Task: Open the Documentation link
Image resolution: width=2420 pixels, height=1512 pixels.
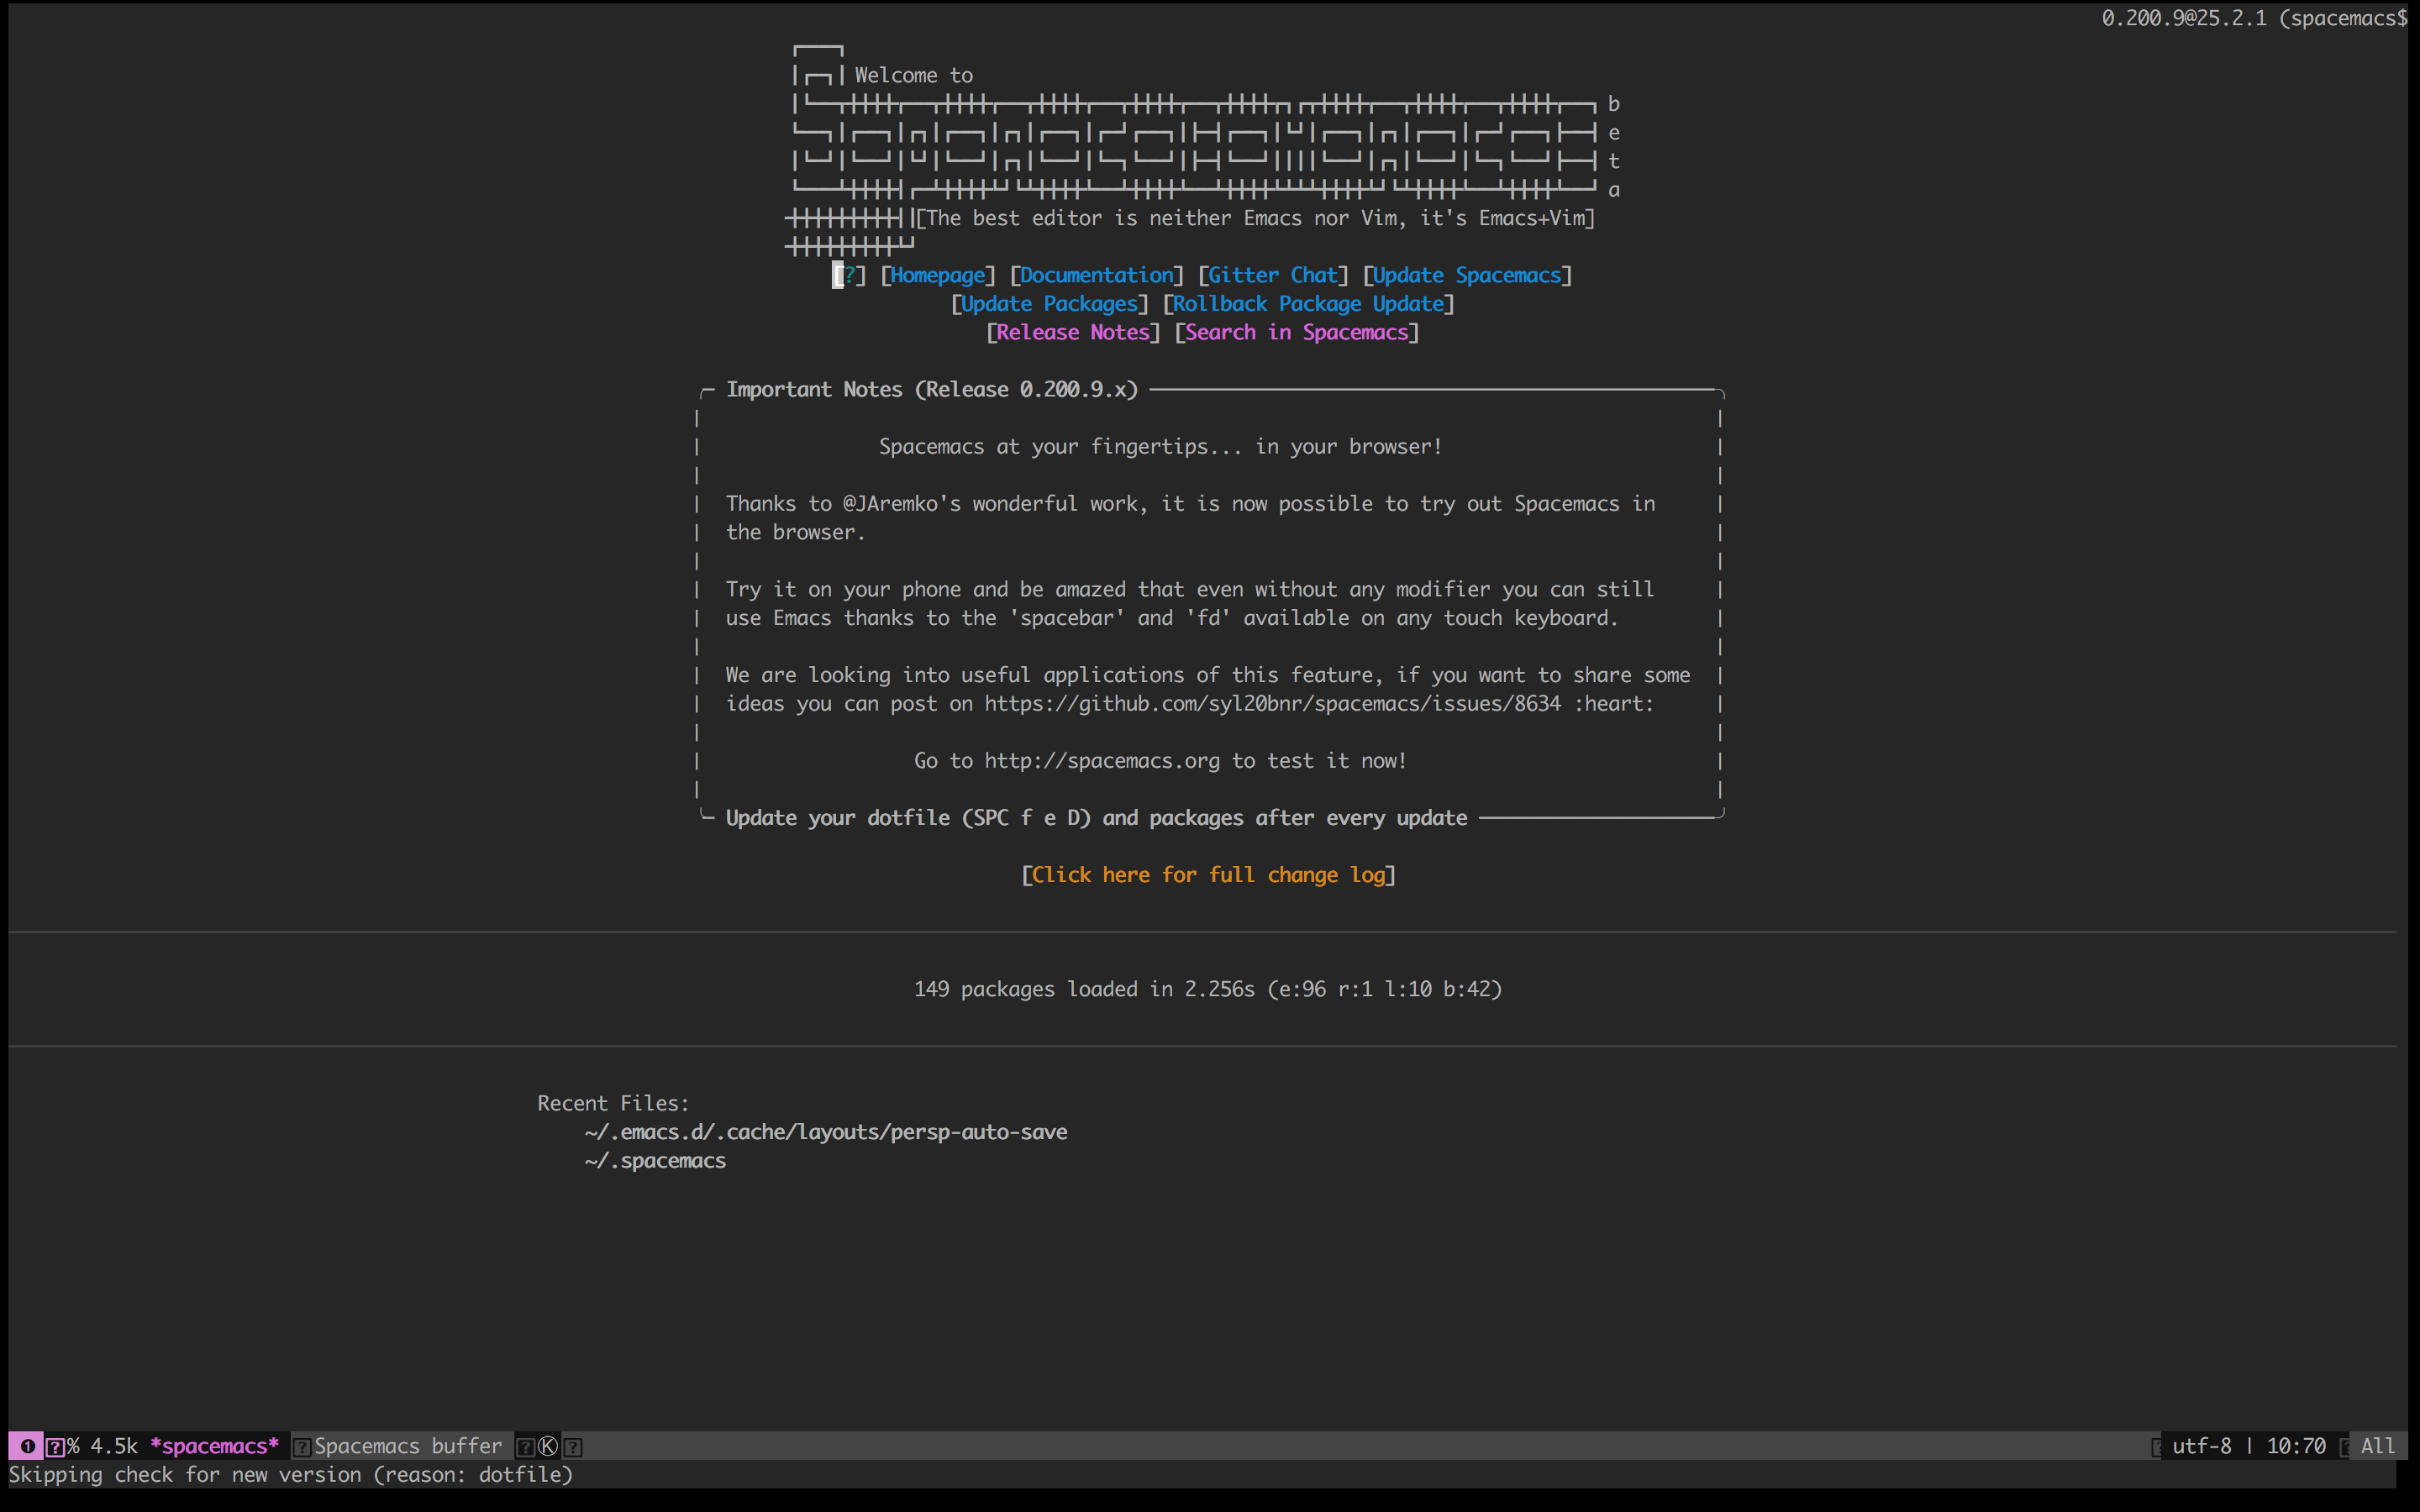Action: coord(1096,275)
